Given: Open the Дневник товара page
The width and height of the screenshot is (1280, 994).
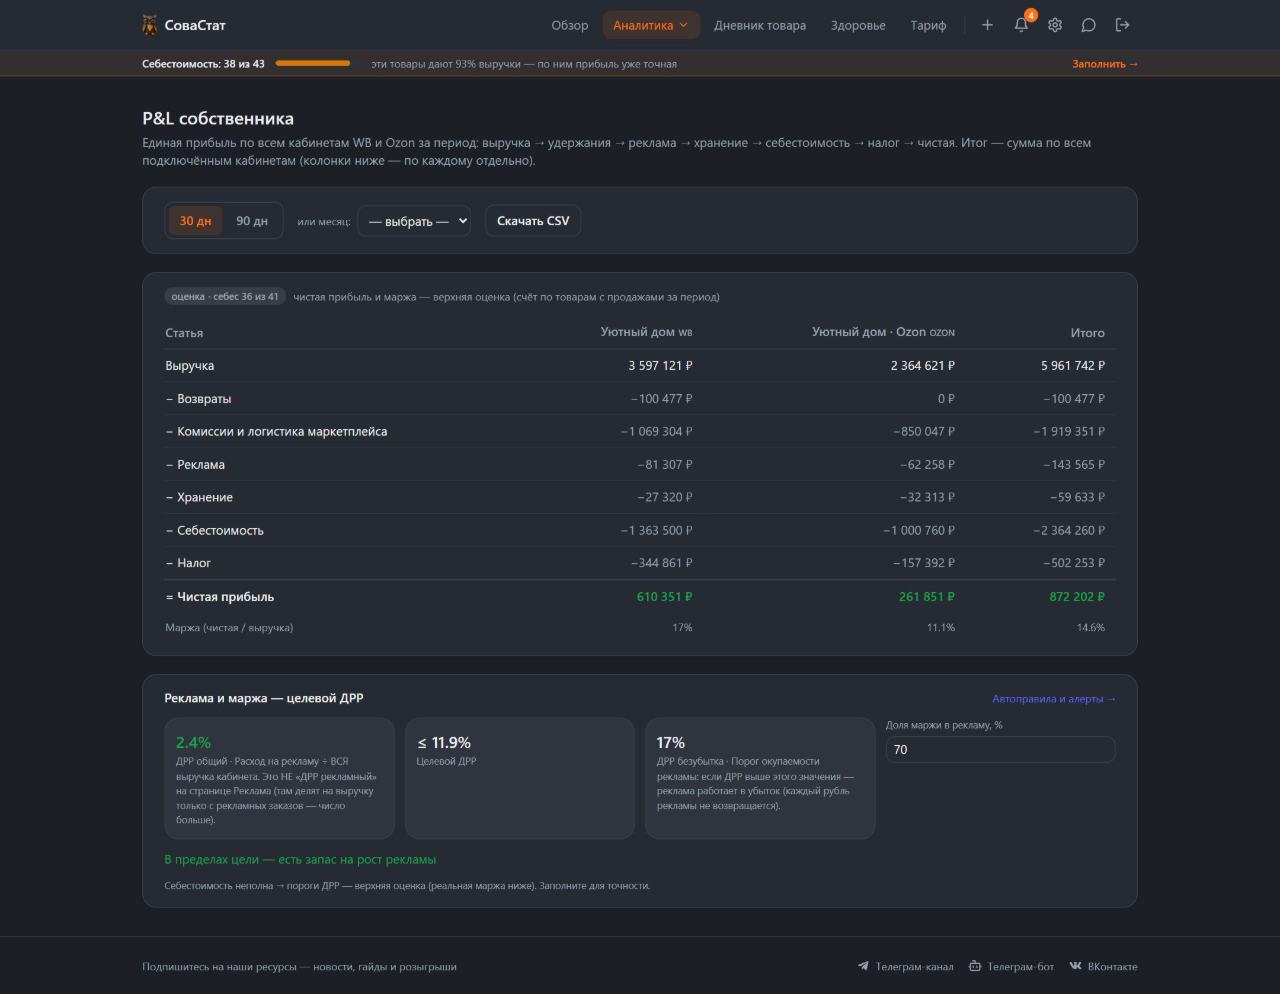Looking at the screenshot, I should click(760, 25).
